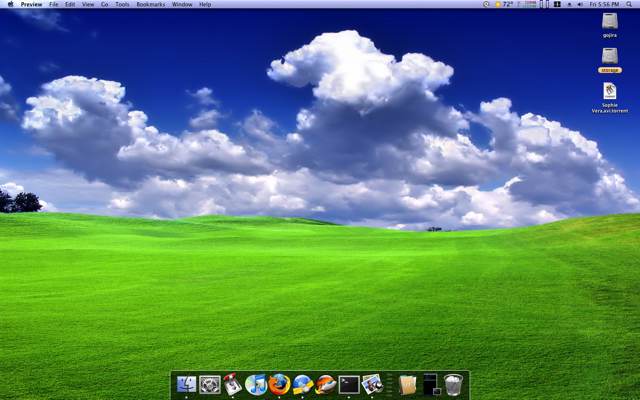Image resolution: width=640 pixels, height=400 pixels.
Task: Open the blue globe with yellow banner icon
Action: click(x=303, y=384)
